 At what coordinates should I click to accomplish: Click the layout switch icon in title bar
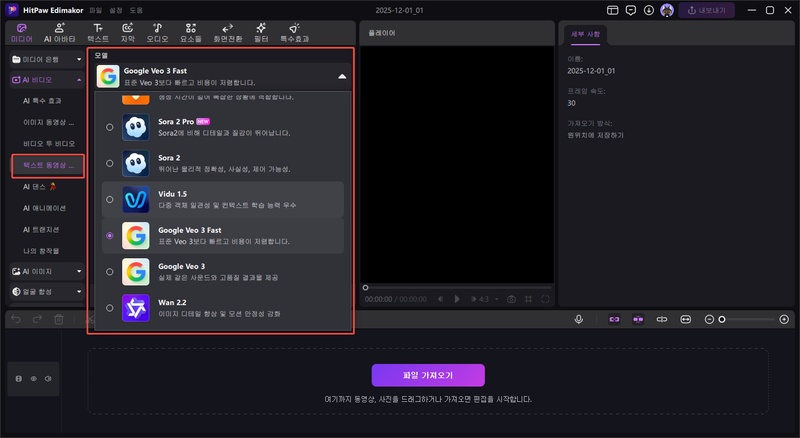(613, 10)
